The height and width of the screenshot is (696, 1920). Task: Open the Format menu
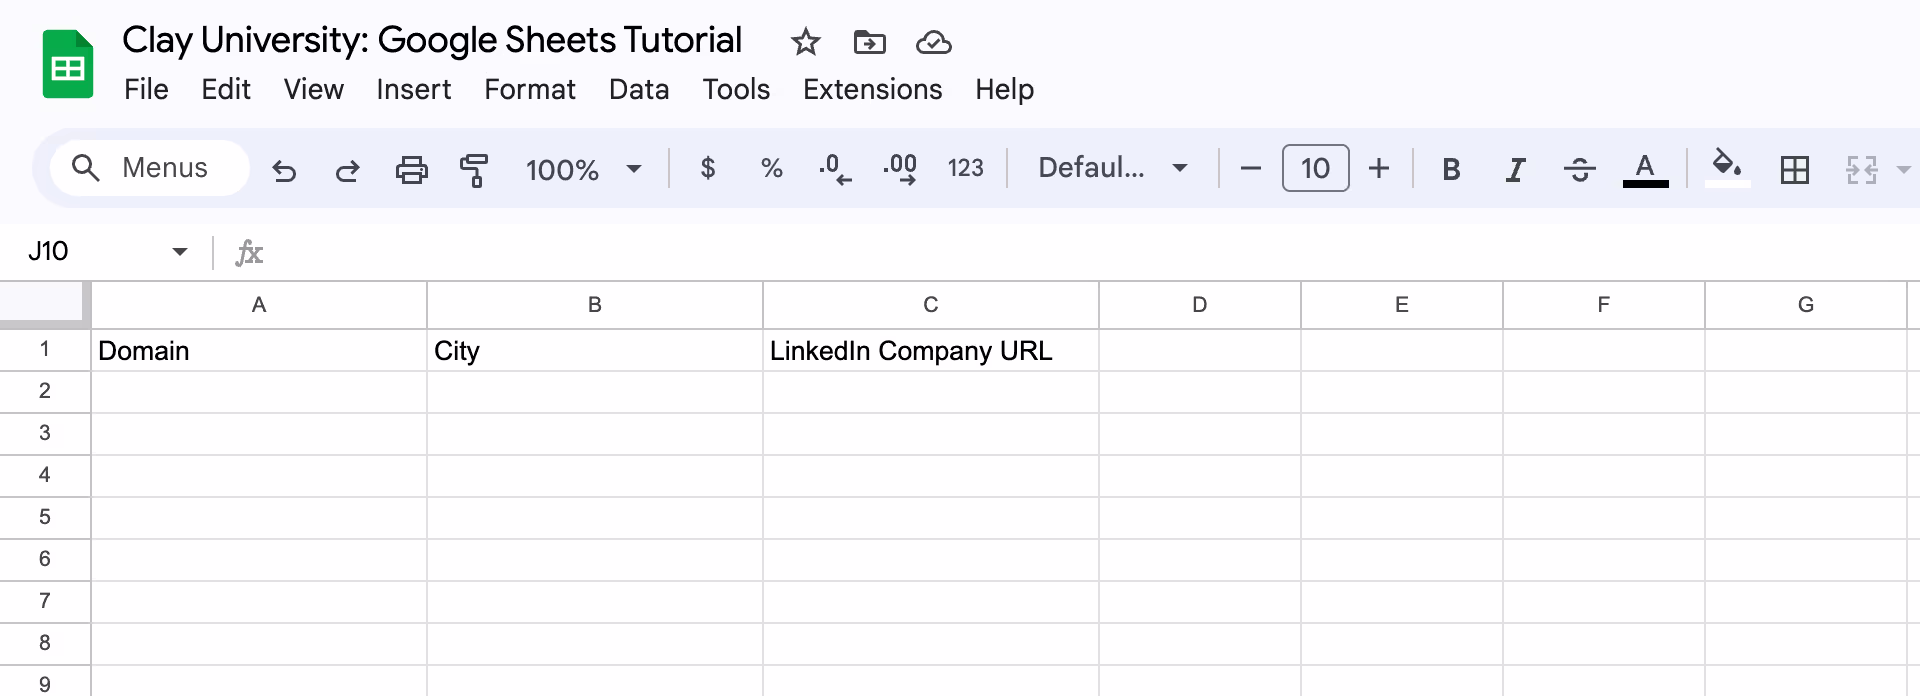[530, 89]
